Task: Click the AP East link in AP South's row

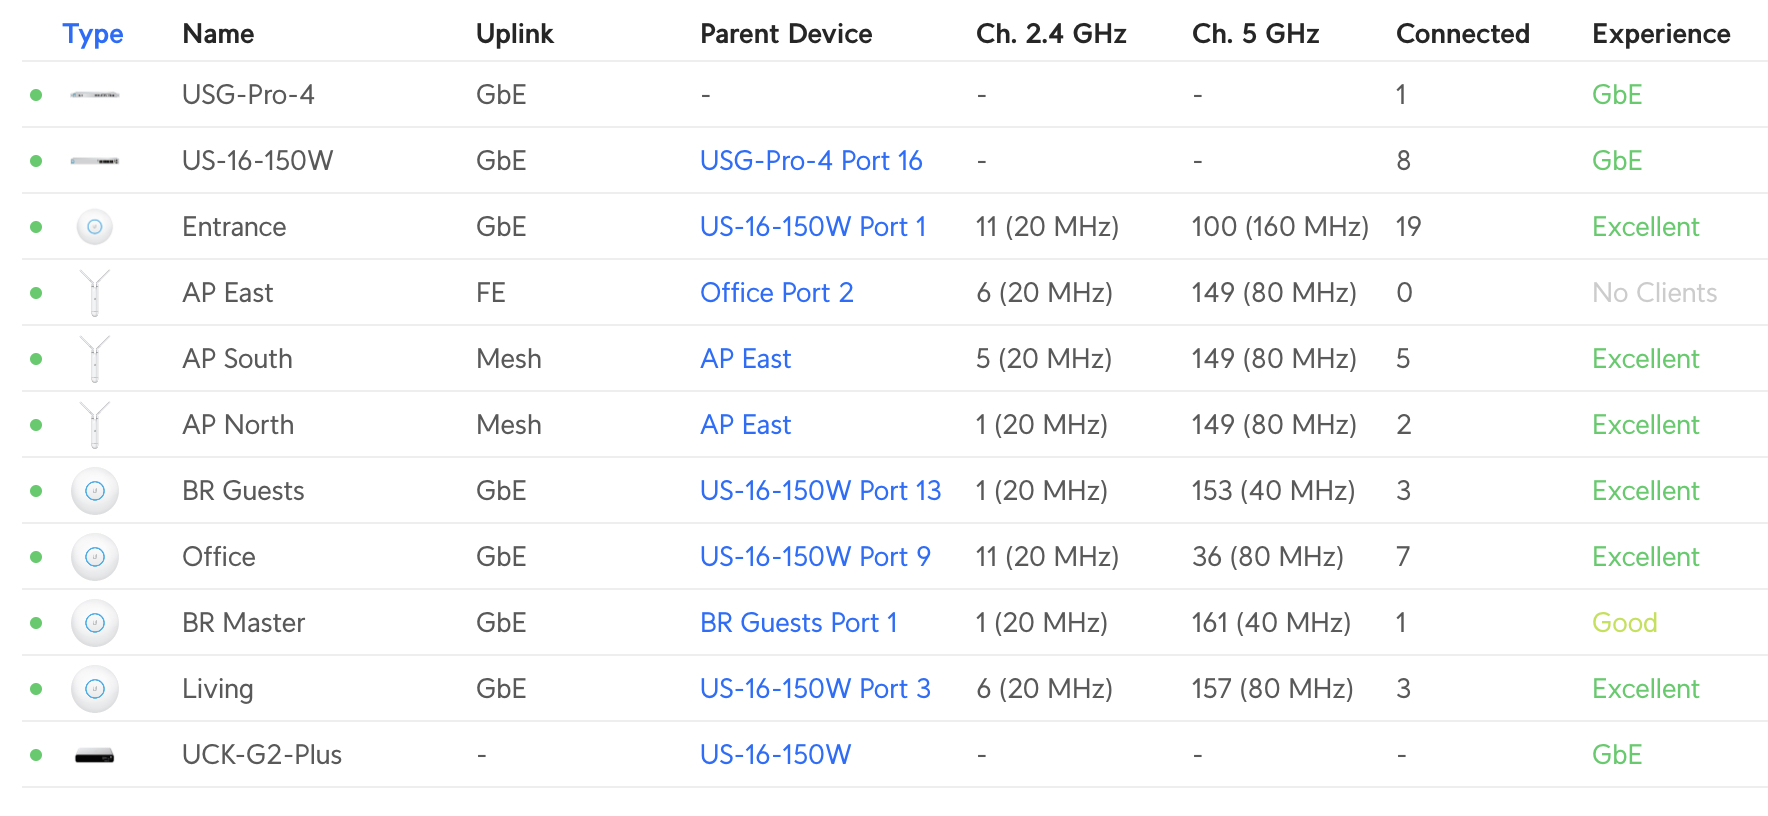Action: point(745,358)
